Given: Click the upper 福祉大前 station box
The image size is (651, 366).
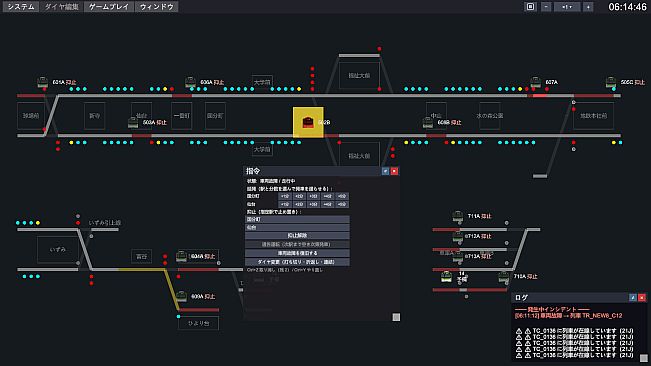Looking at the screenshot, I should pos(359,76).
